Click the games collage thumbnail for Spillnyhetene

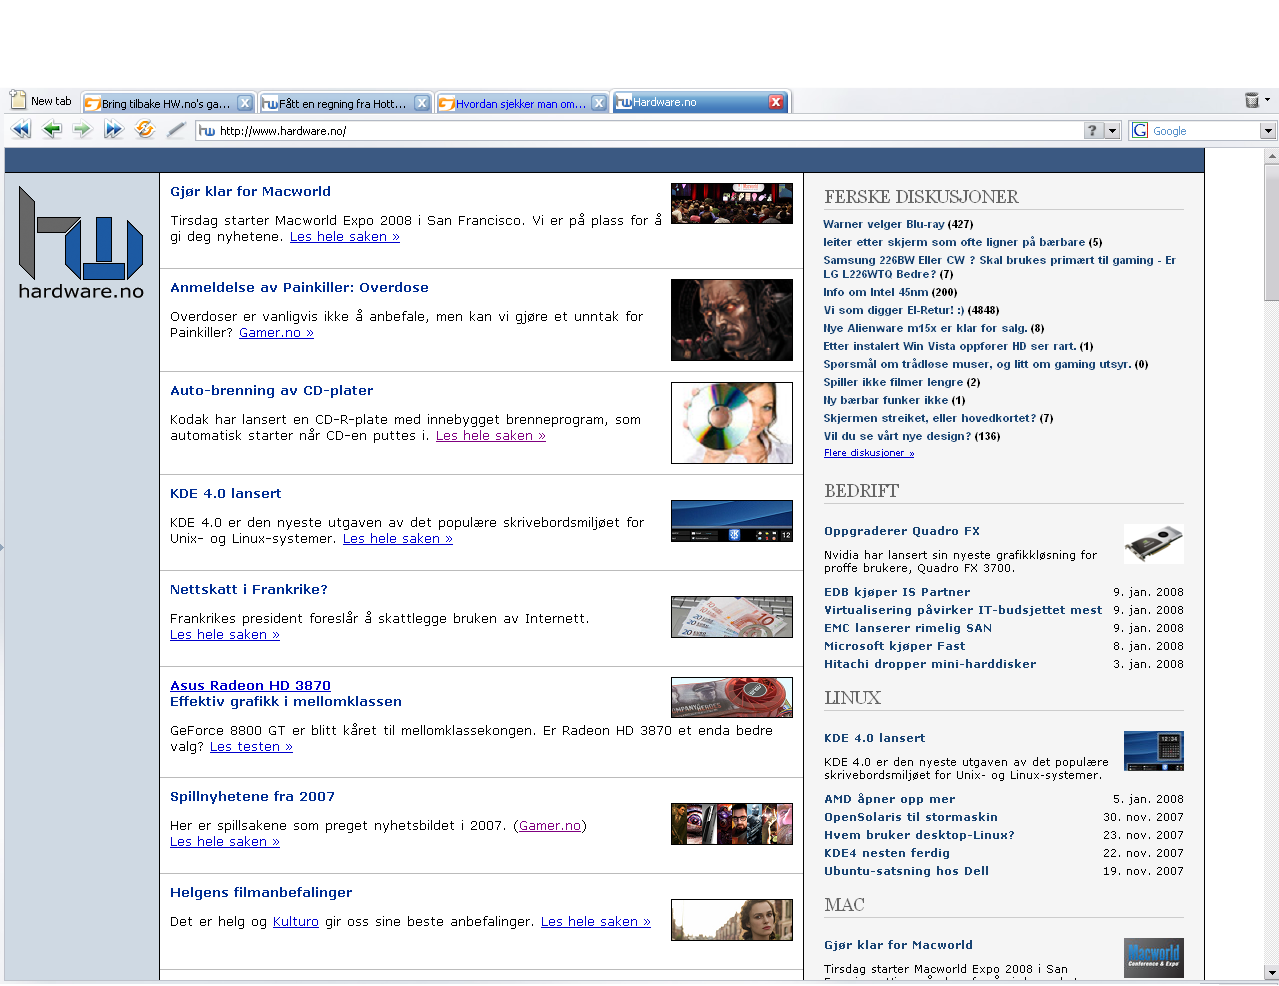coord(732,824)
